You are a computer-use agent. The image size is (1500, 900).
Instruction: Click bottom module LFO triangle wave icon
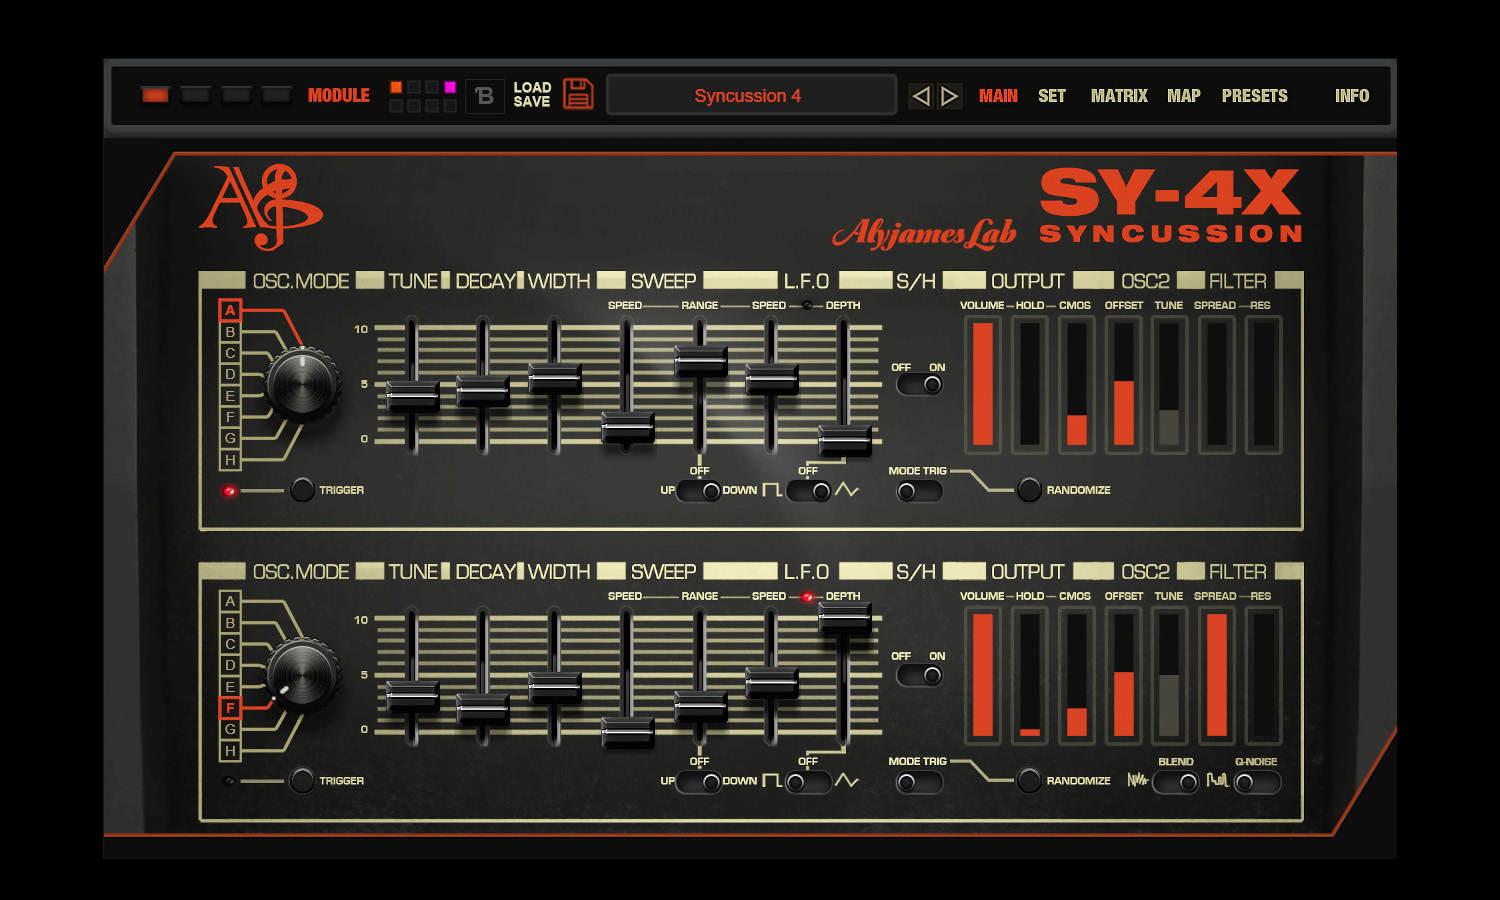(847, 781)
